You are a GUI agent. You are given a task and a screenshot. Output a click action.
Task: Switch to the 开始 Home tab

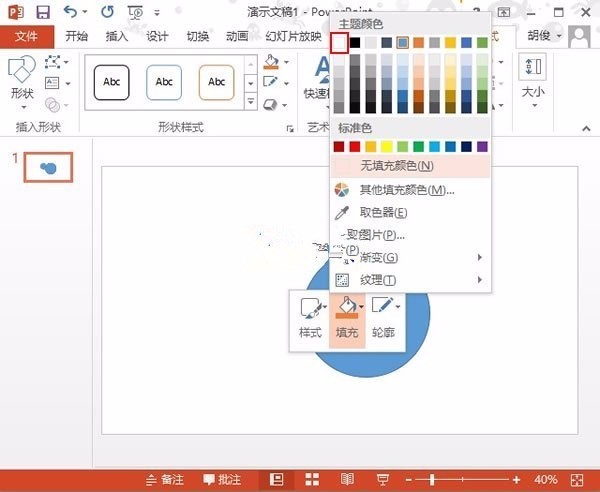pos(77,36)
